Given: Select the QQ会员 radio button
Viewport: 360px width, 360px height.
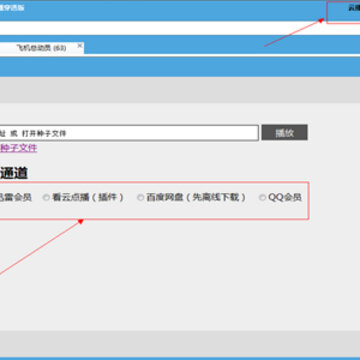Looking at the screenshot, I should point(263,197).
